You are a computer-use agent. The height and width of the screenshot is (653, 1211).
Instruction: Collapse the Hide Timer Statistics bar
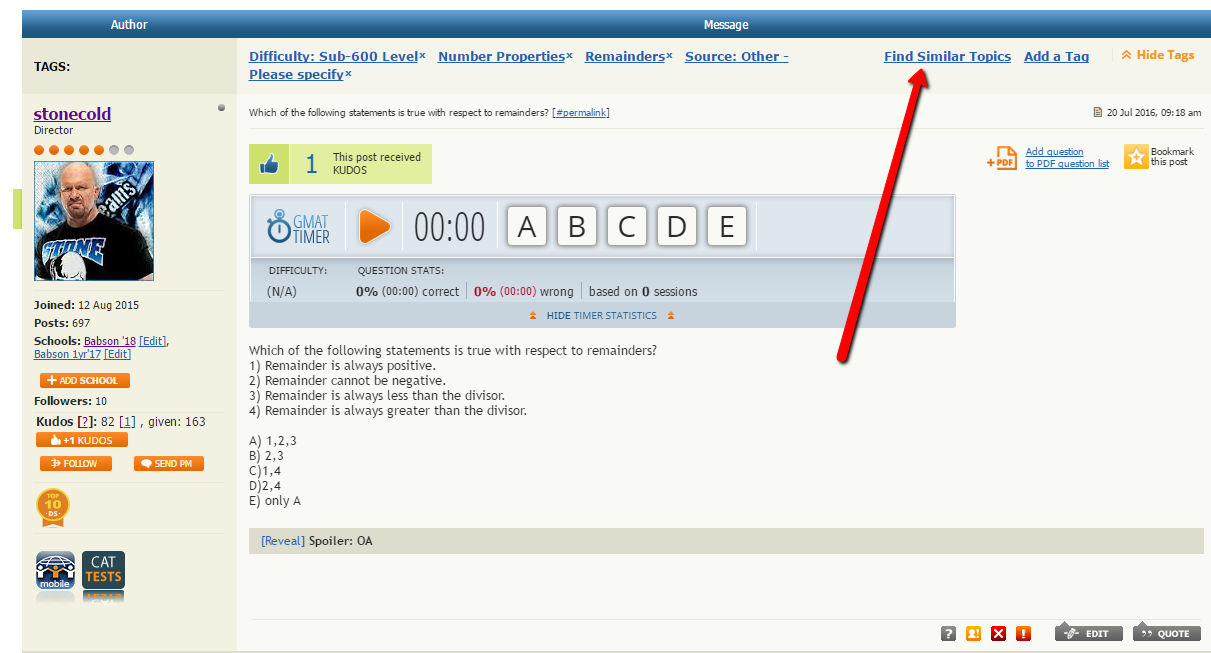click(x=601, y=316)
